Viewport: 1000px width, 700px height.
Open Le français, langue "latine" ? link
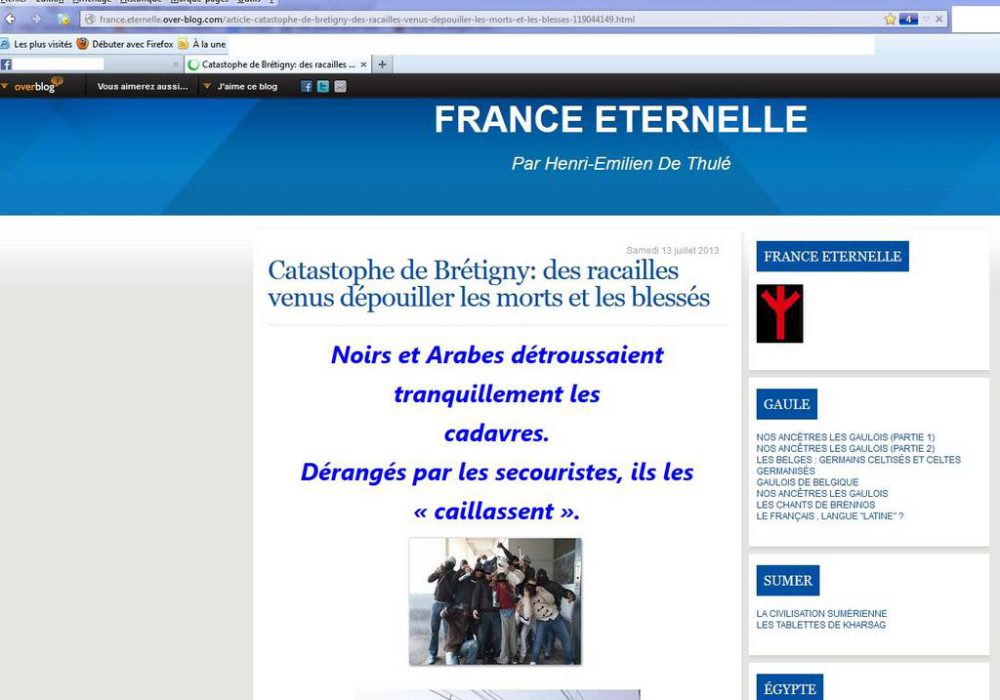pyautogui.click(x=830, y=516)
